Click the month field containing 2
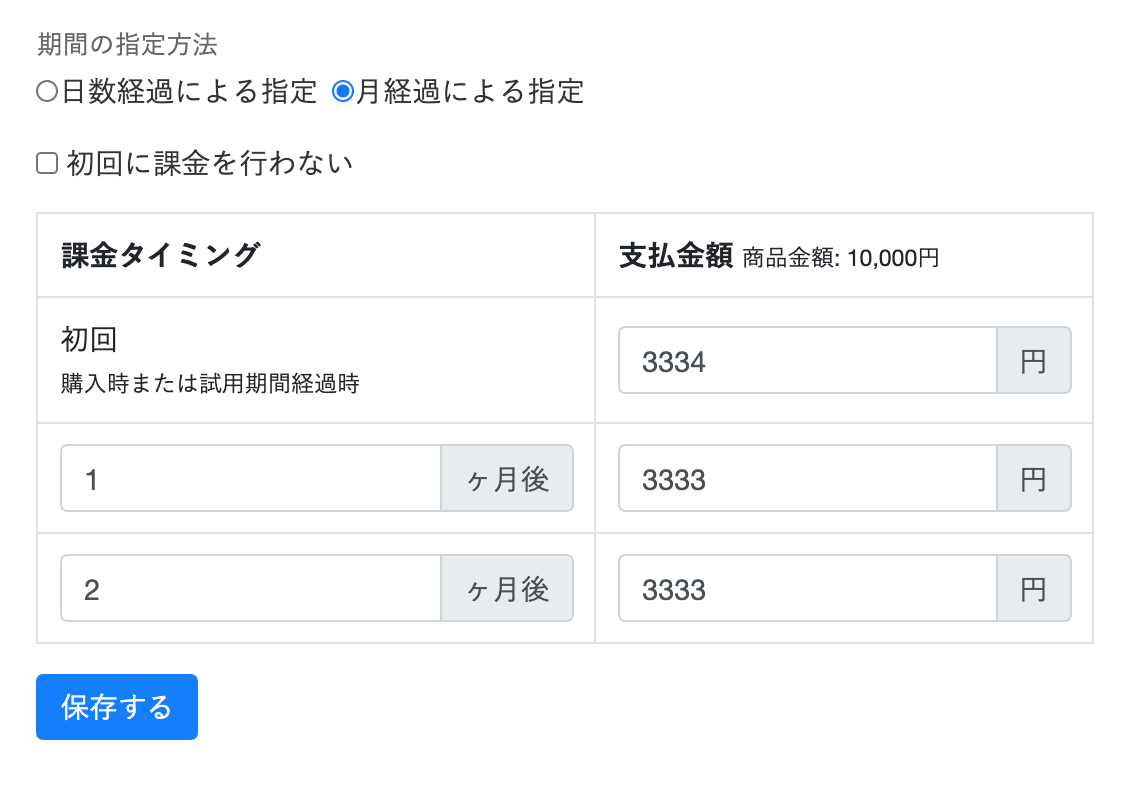The height and width of the screenshot is (796, 1140). 251,589
